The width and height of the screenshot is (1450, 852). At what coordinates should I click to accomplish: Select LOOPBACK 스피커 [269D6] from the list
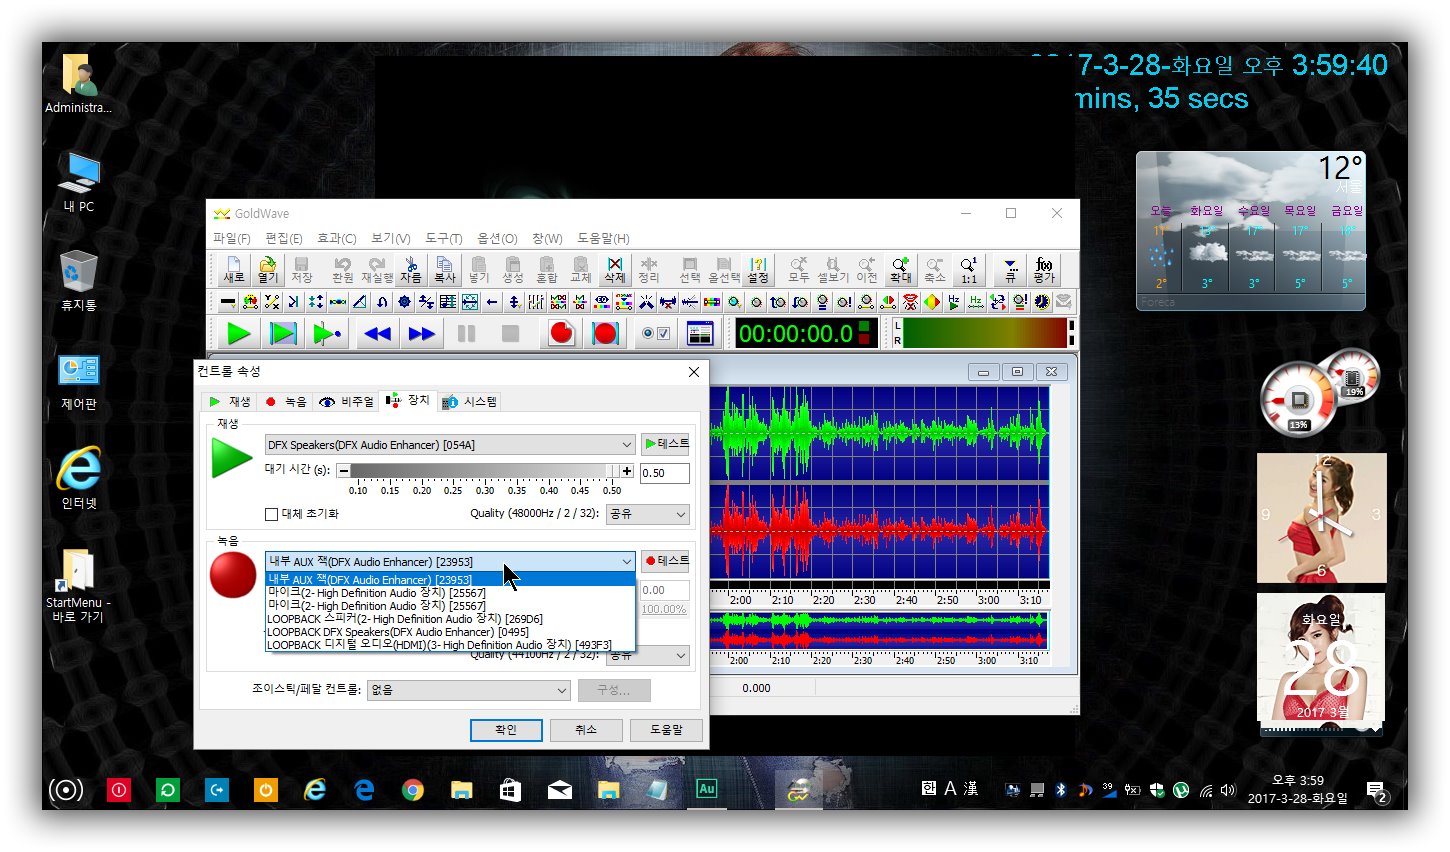(x=450, y=619)
